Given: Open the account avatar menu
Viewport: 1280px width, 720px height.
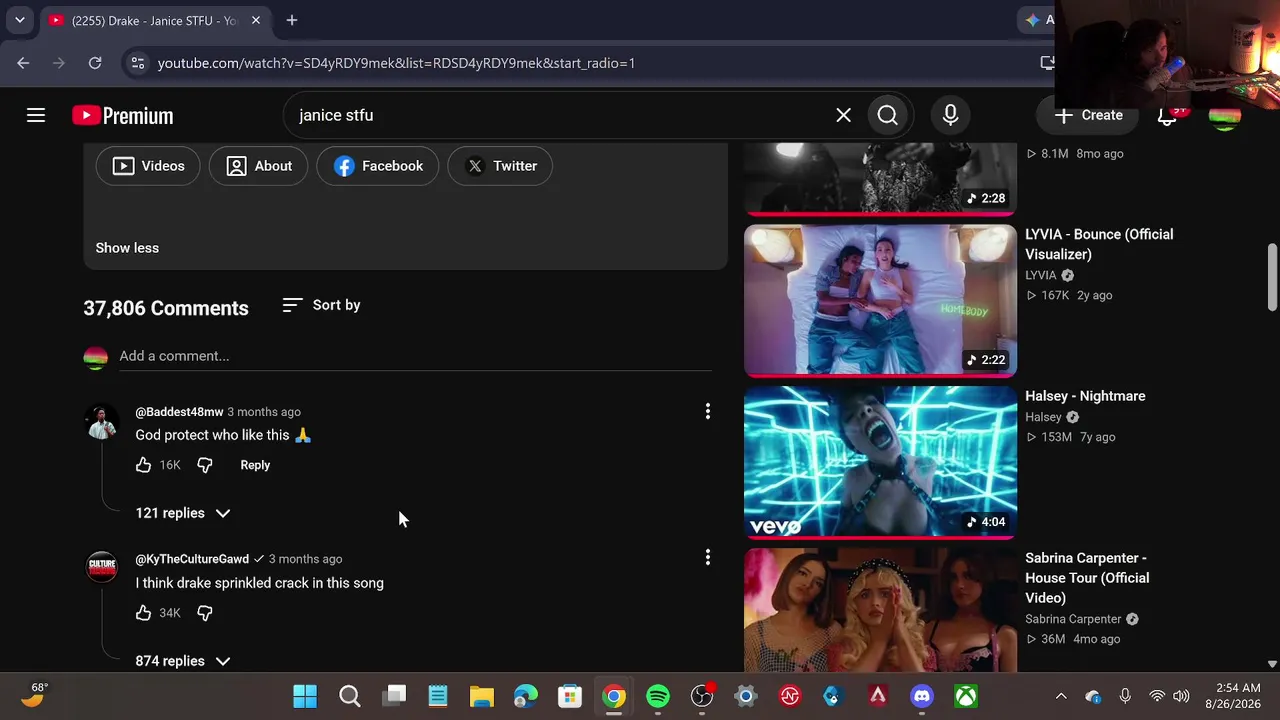Looking at the screenshot, I should [1225, 115].
